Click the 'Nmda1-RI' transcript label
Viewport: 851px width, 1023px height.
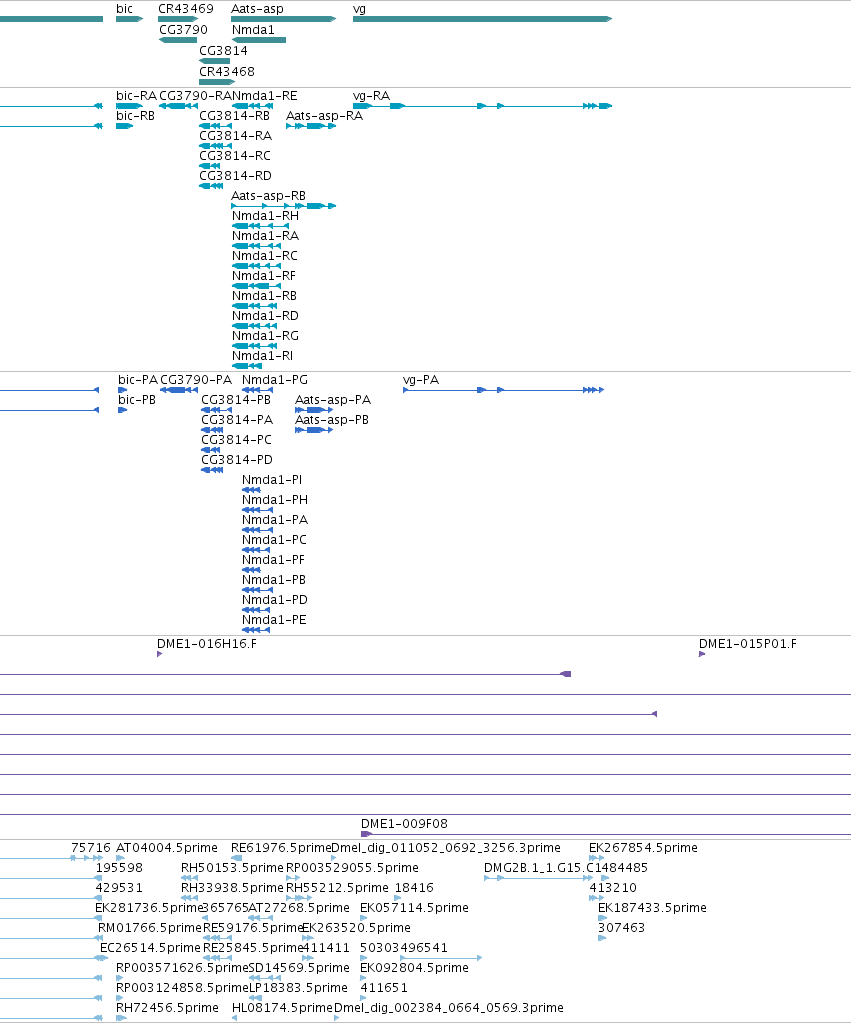click(262, 356)
